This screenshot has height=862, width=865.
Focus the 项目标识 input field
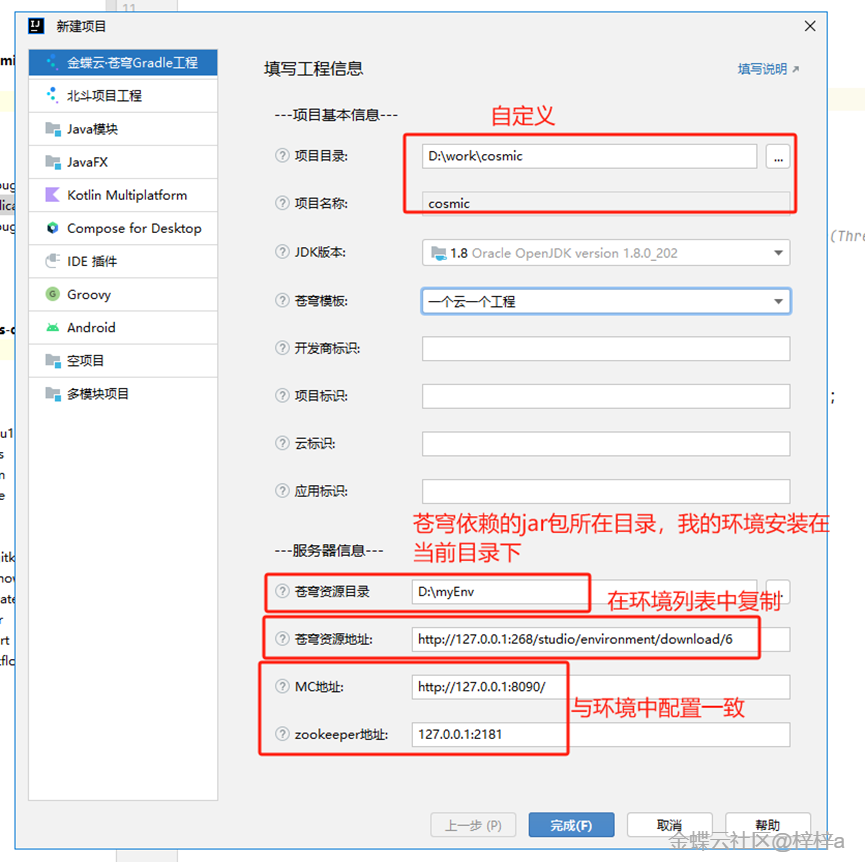click(x=606, y=396)
